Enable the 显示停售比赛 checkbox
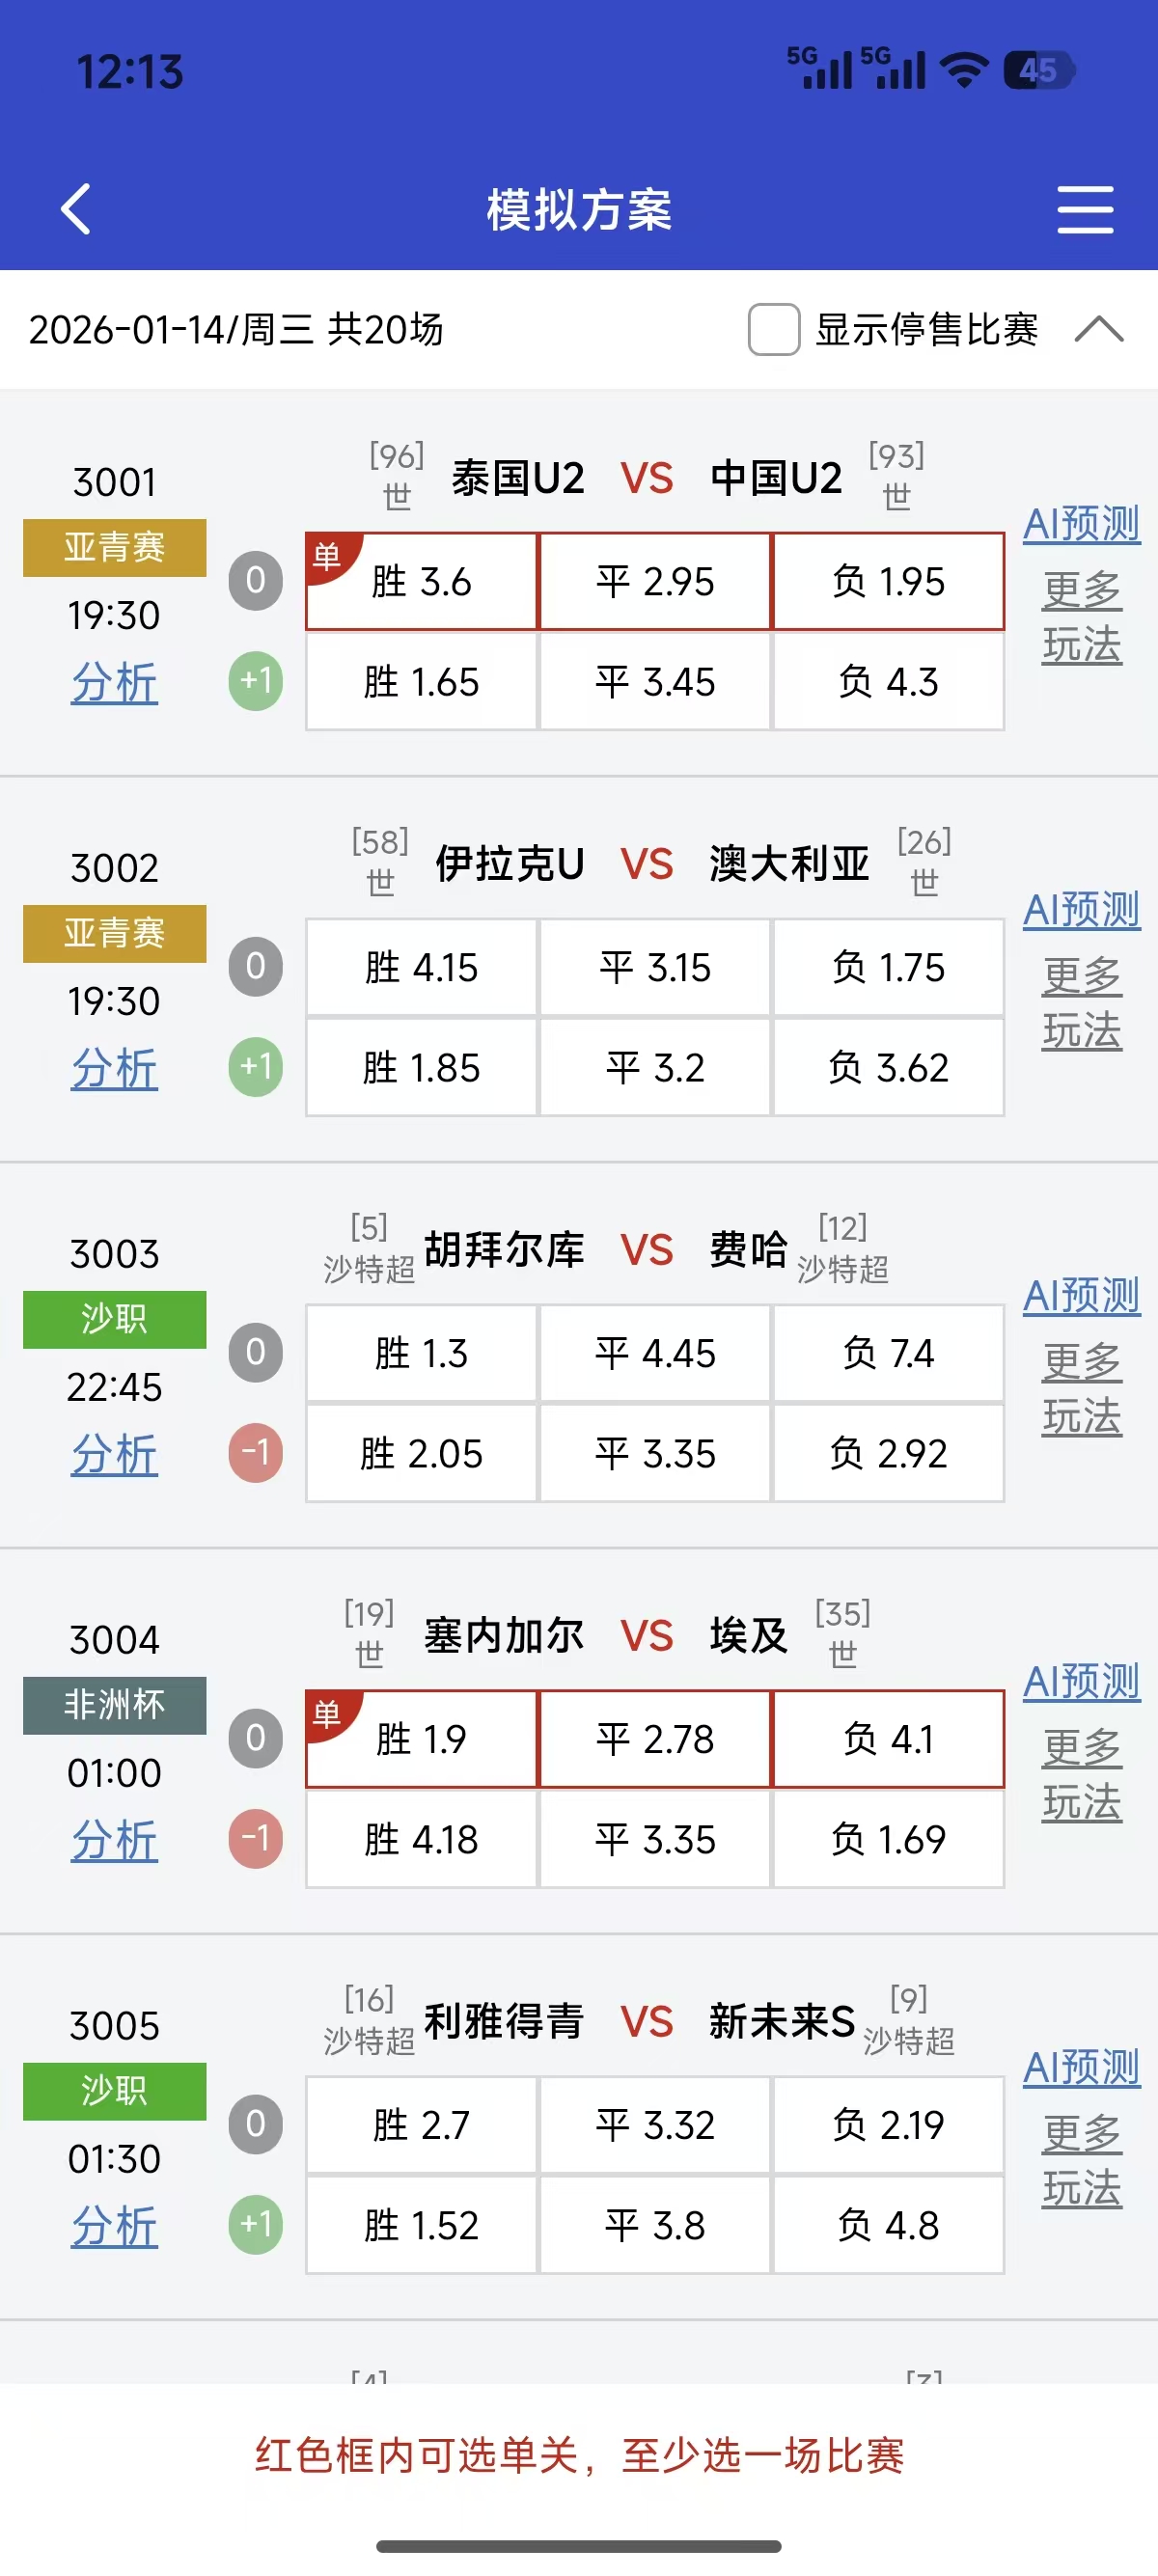Screen dimensions: 1158x2576 [x=774, y=329]
